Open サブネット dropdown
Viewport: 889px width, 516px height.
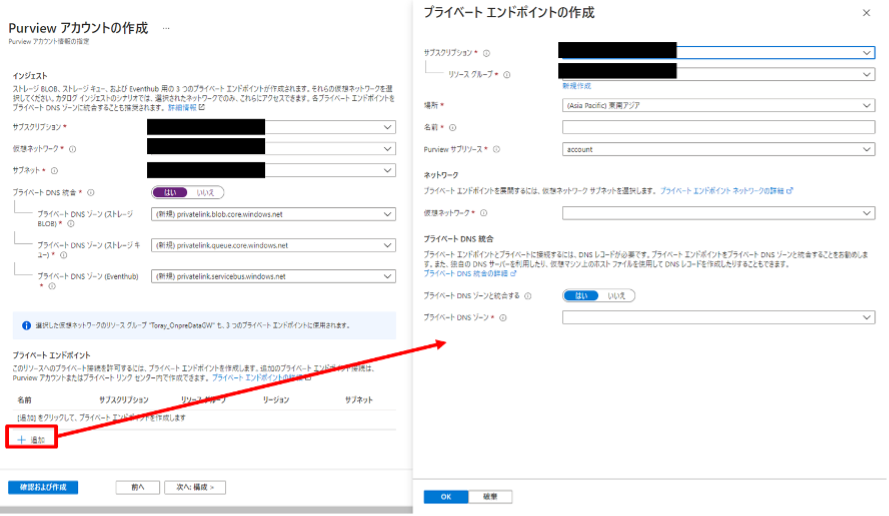tap(271, 170)
